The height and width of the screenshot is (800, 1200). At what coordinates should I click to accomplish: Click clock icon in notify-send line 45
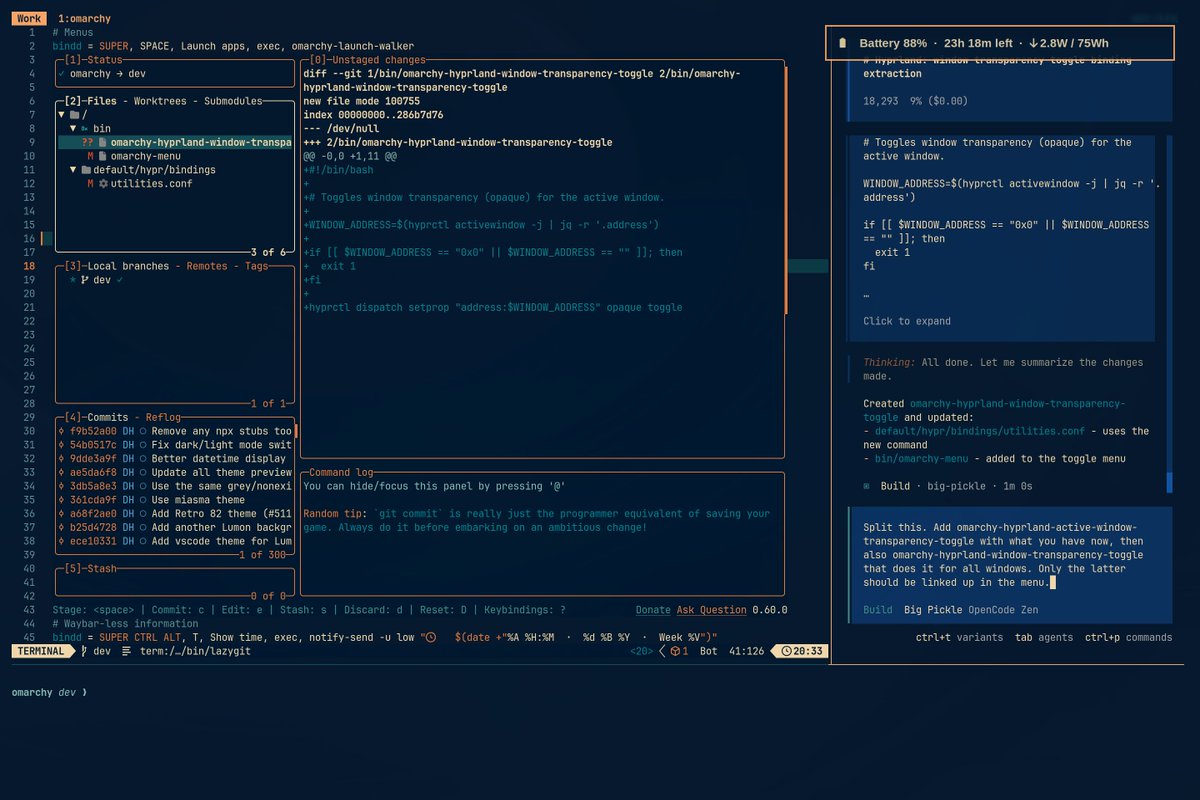430,637
